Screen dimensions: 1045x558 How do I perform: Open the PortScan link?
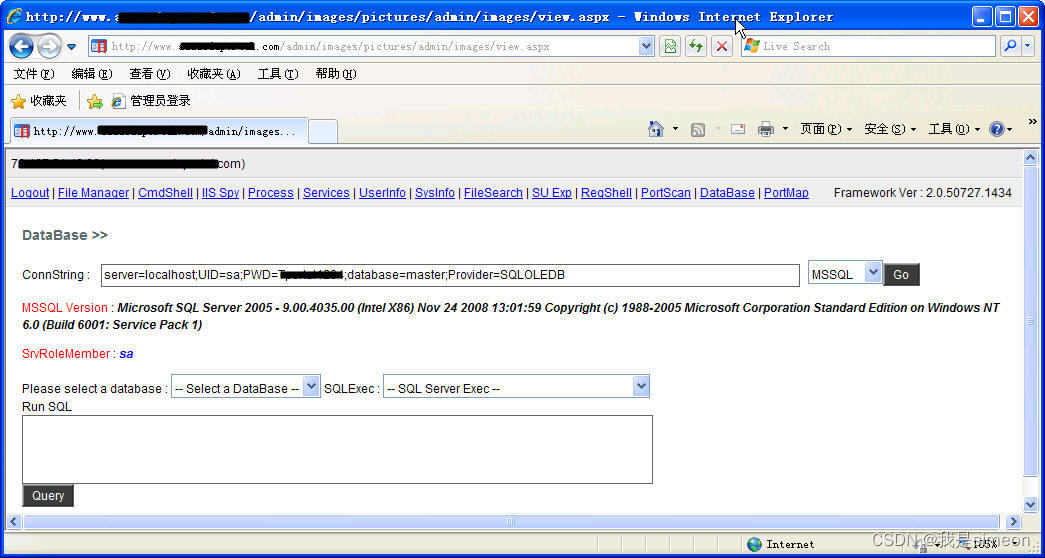666,193
